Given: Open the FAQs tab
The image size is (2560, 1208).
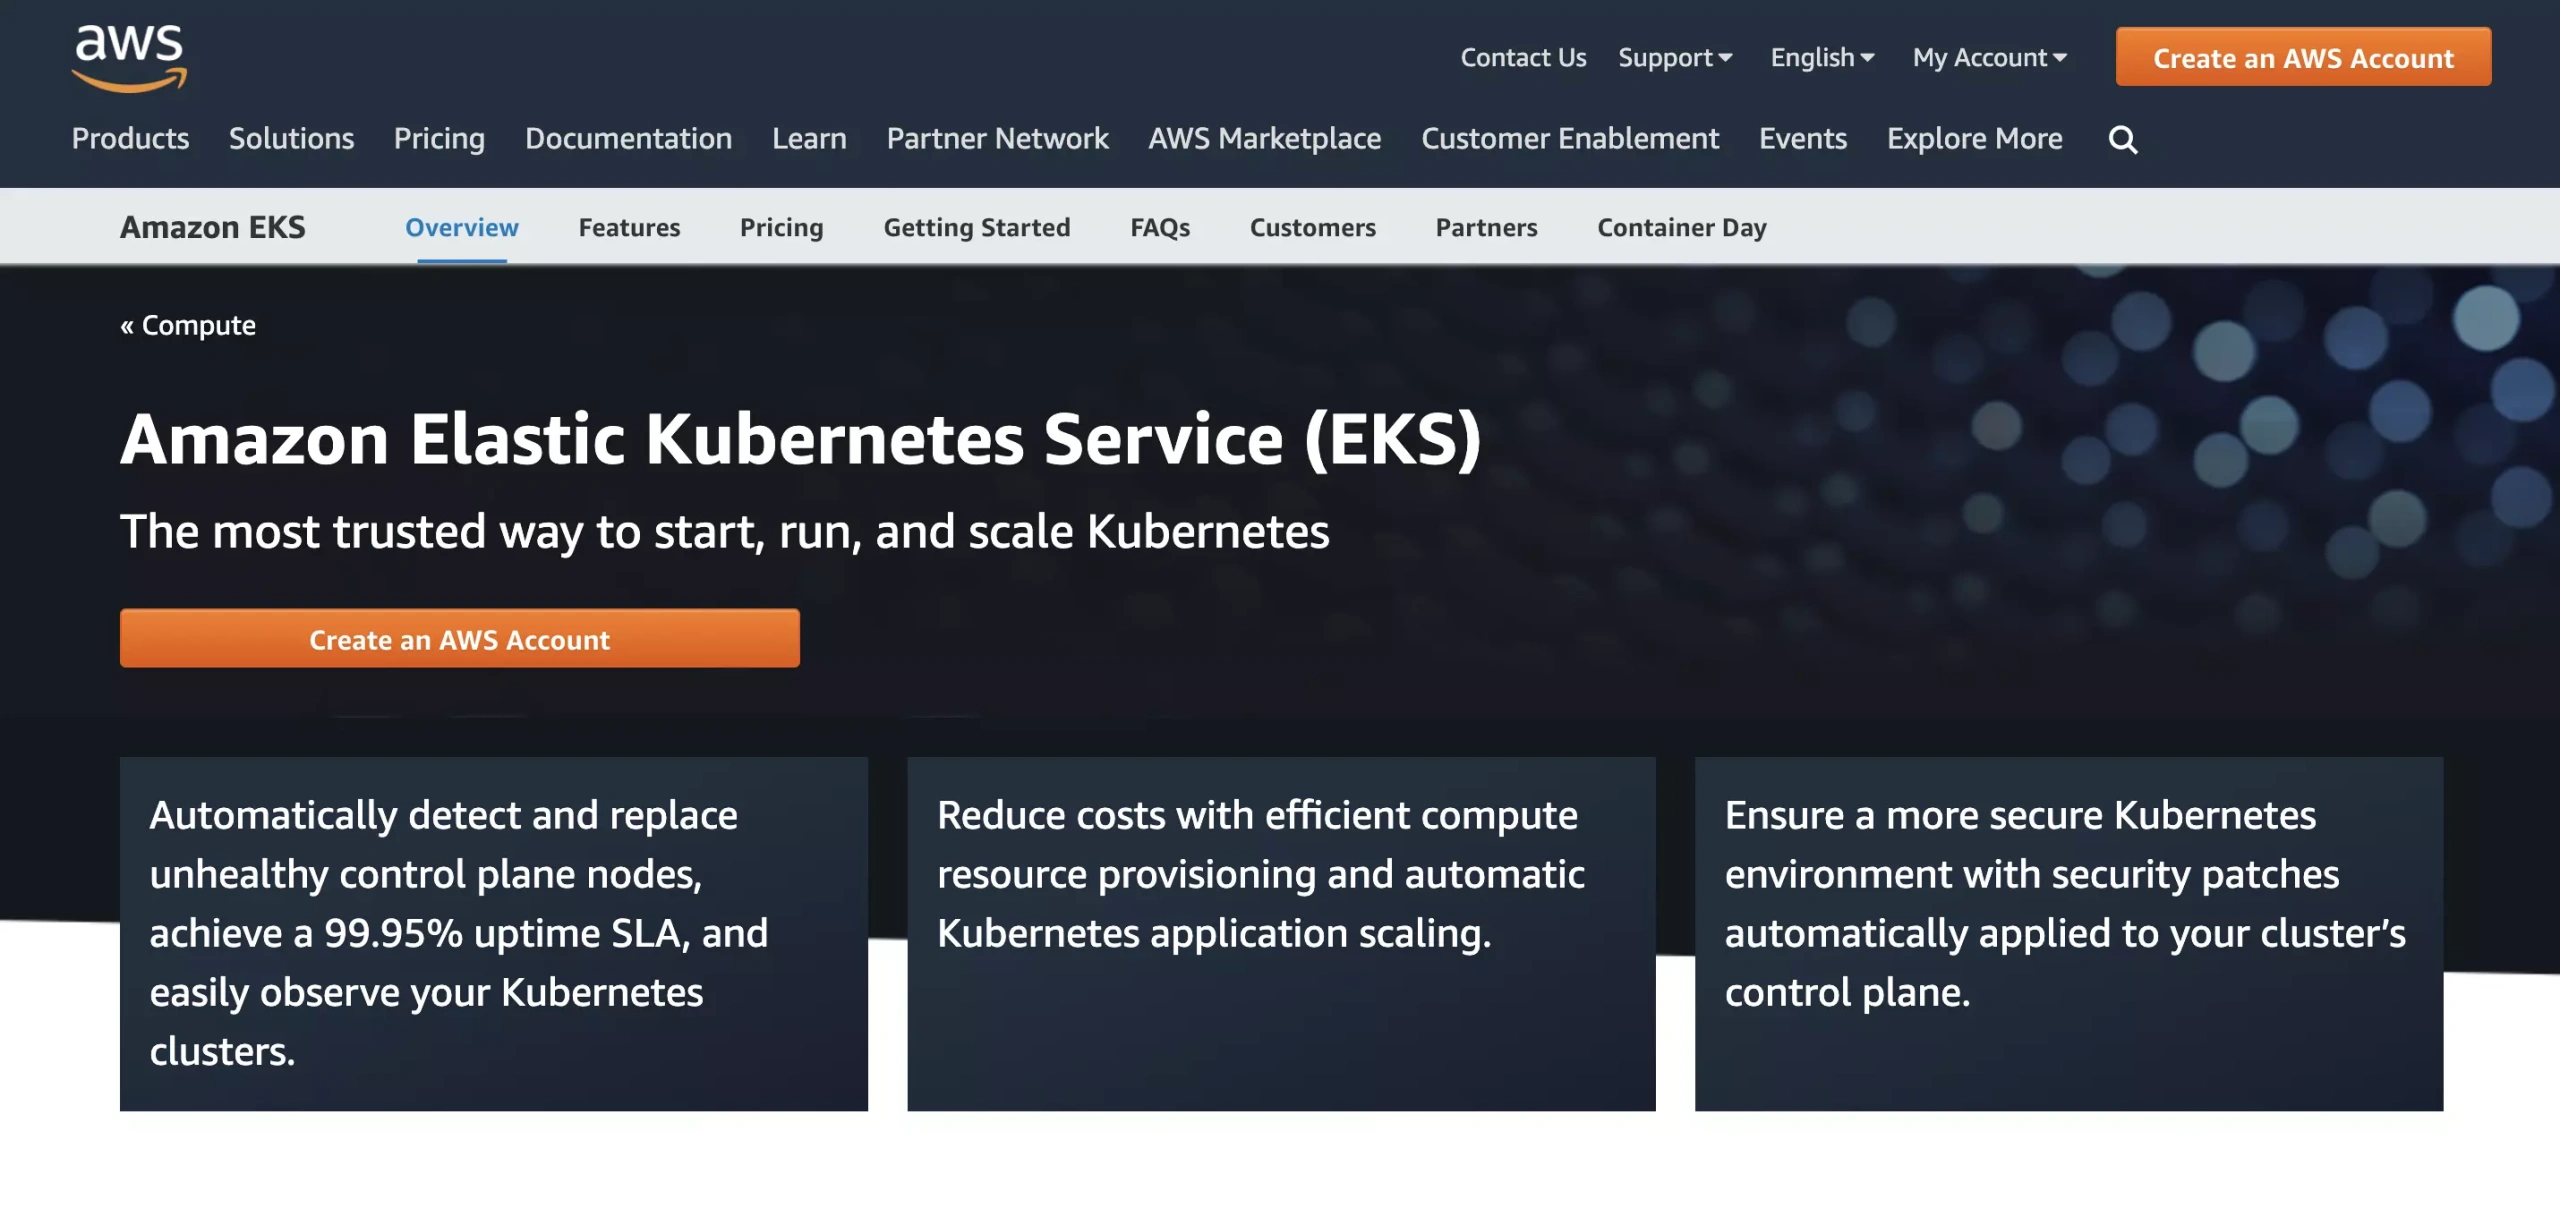Looking at the screenshot, I should click(x=1160, y=227).
